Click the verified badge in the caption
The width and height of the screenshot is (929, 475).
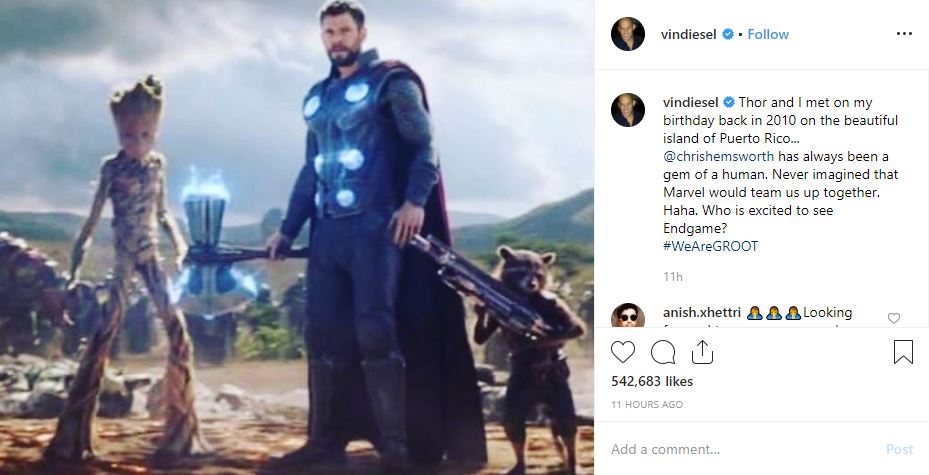[729, 102]
